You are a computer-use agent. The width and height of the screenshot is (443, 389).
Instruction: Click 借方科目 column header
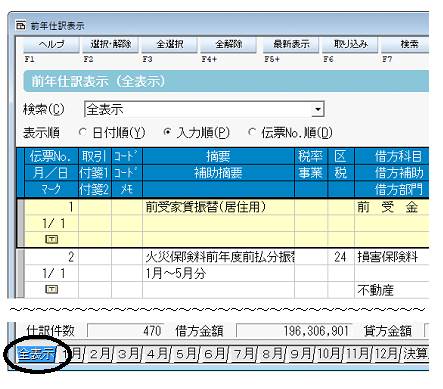click(x=392, y=156)
